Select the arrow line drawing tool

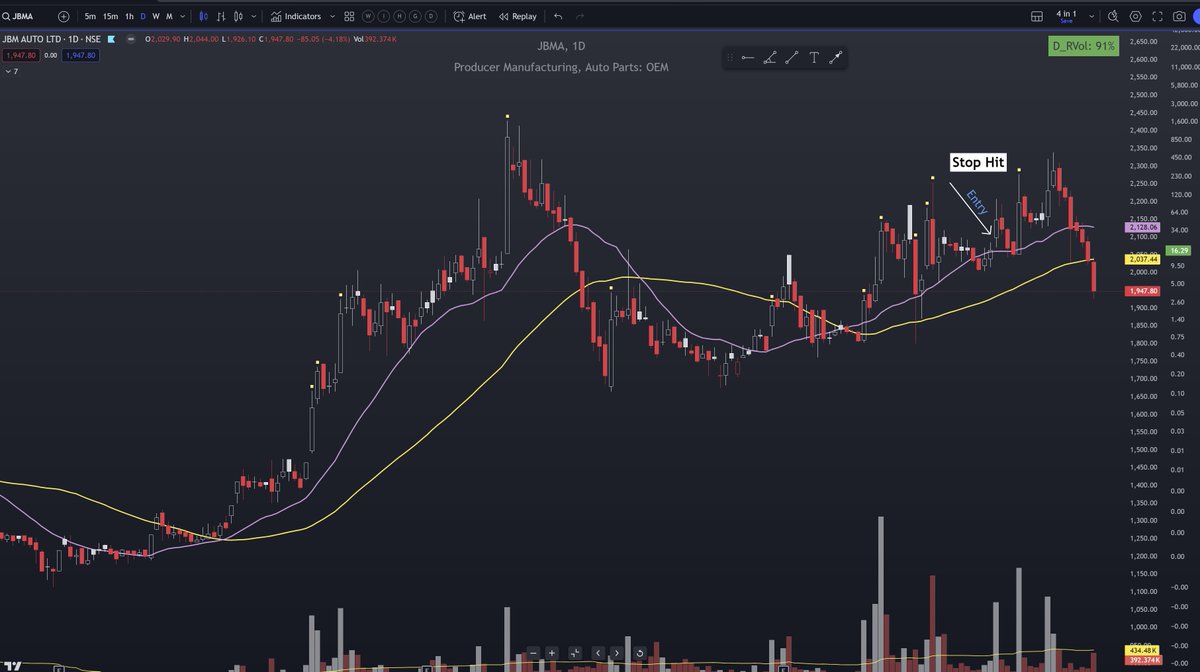point(835,58)
